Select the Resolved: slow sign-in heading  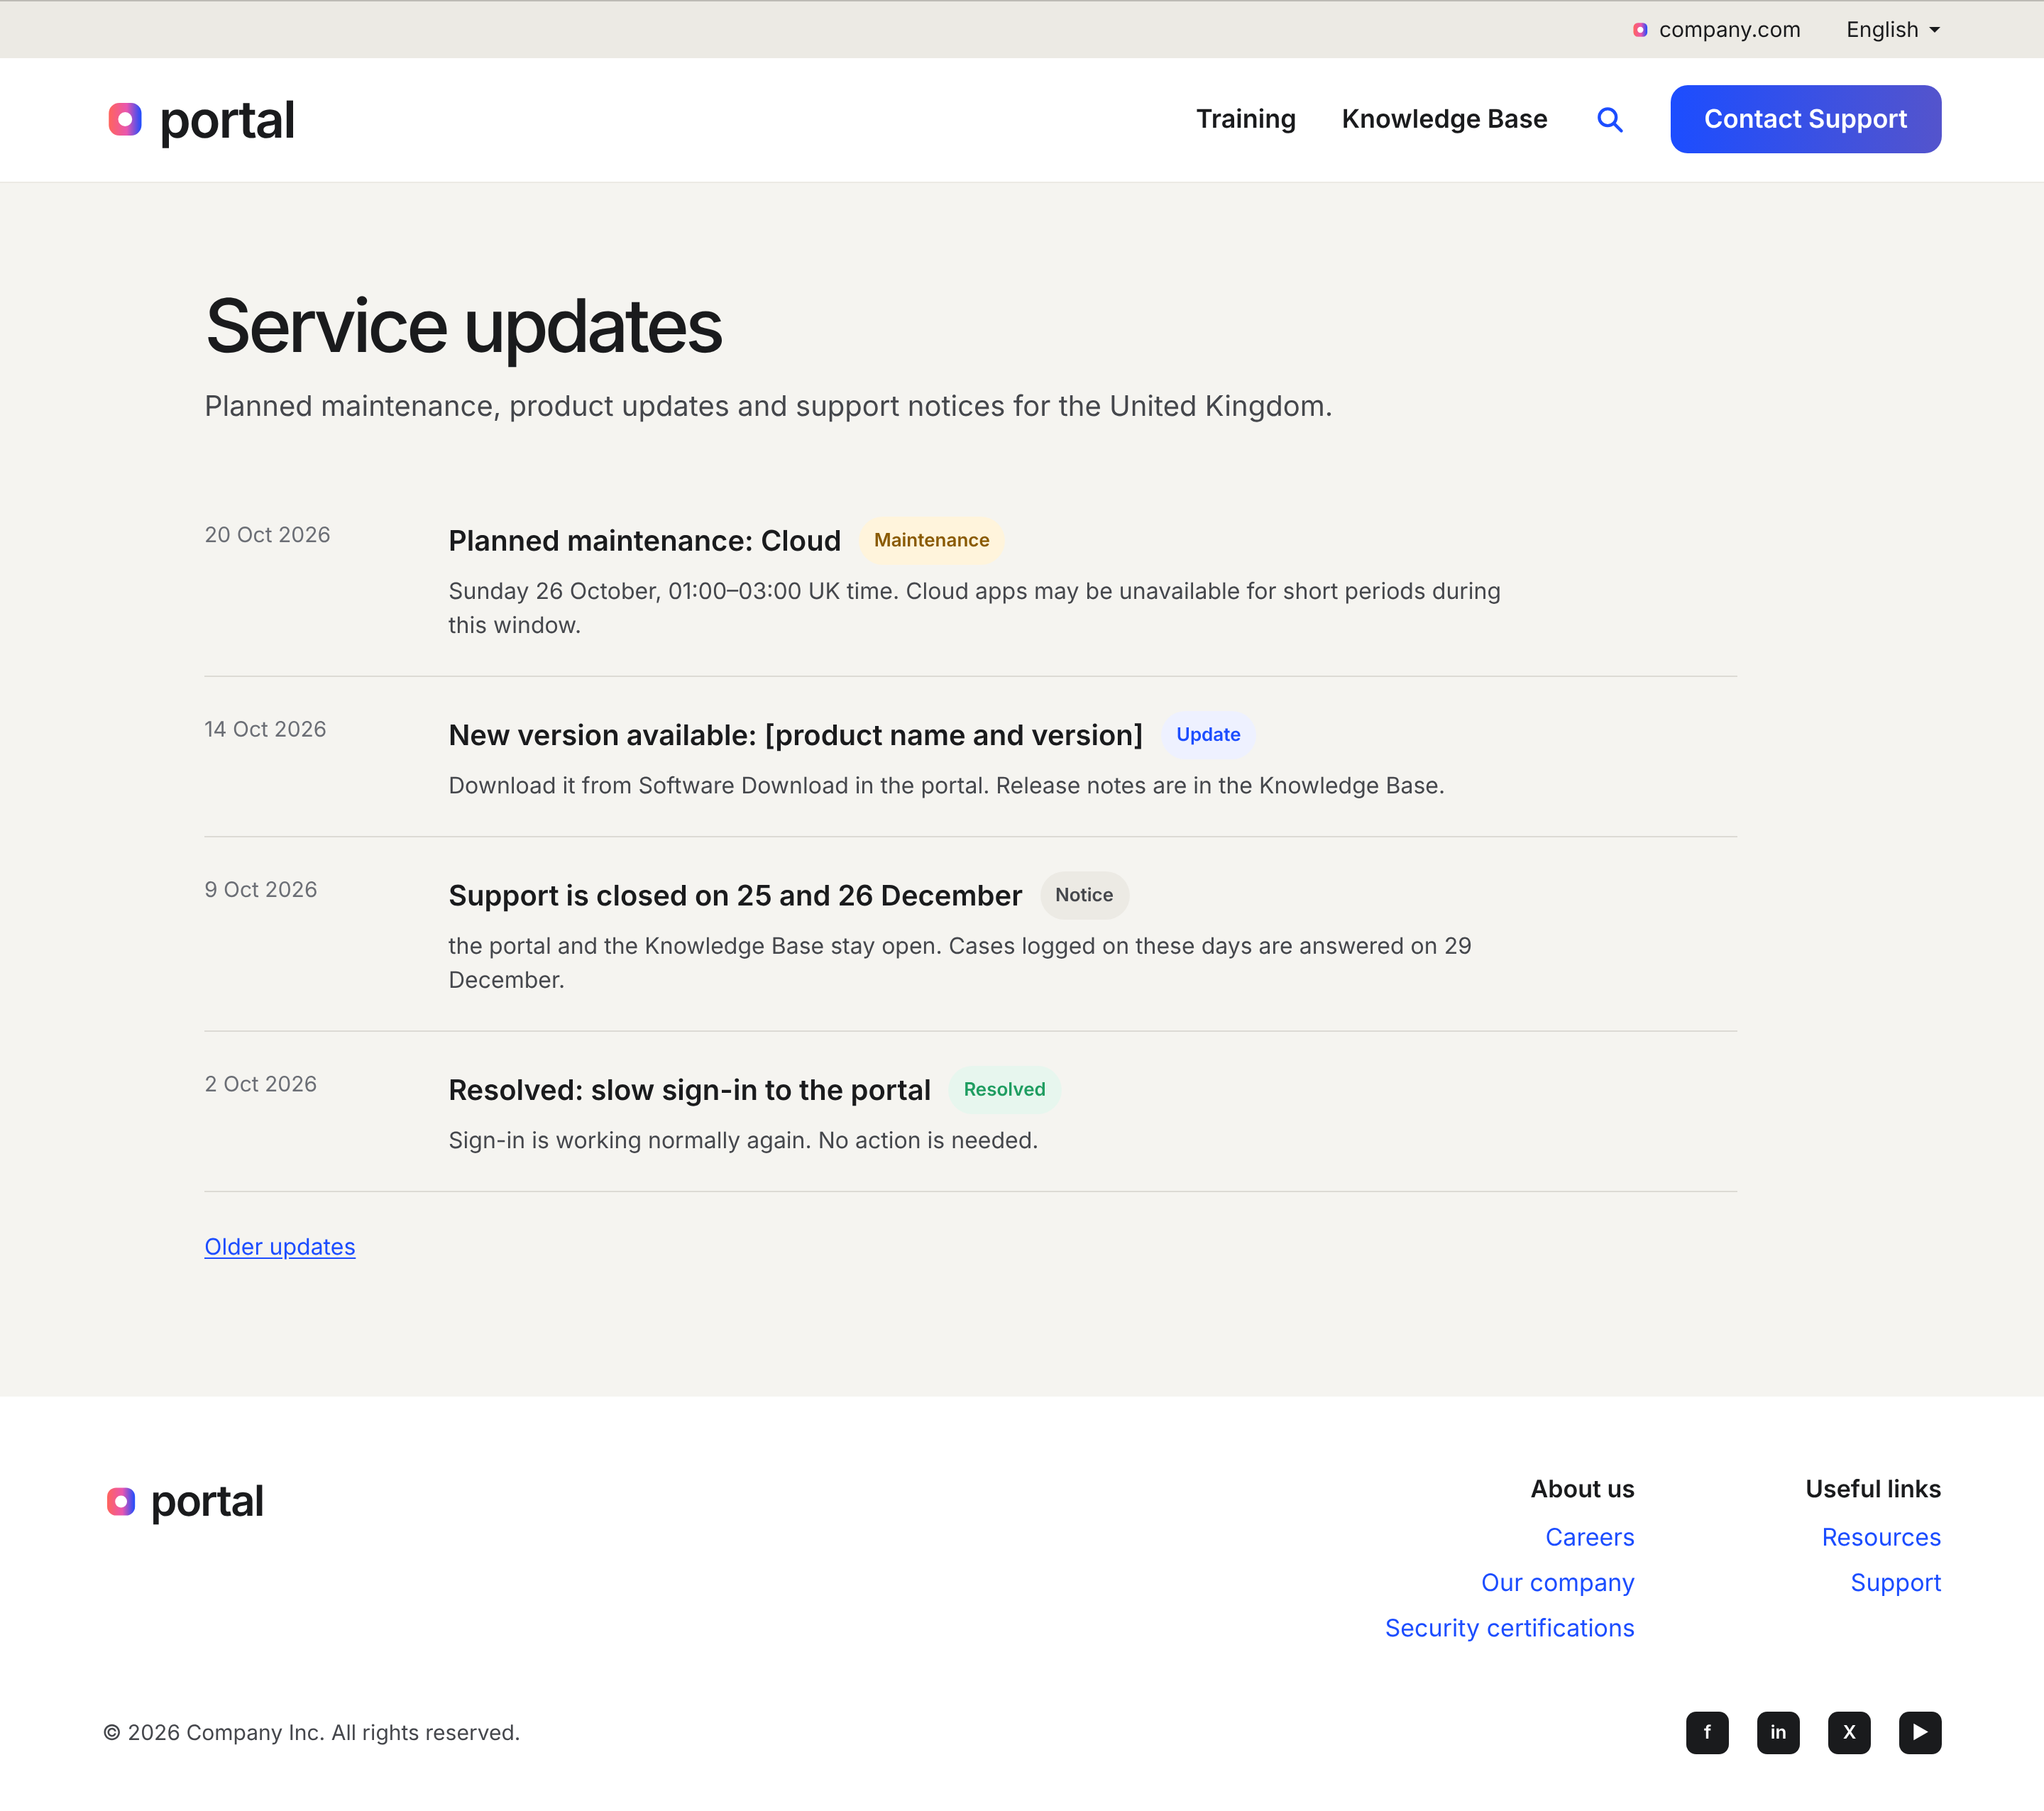(x=689, y=1090)
